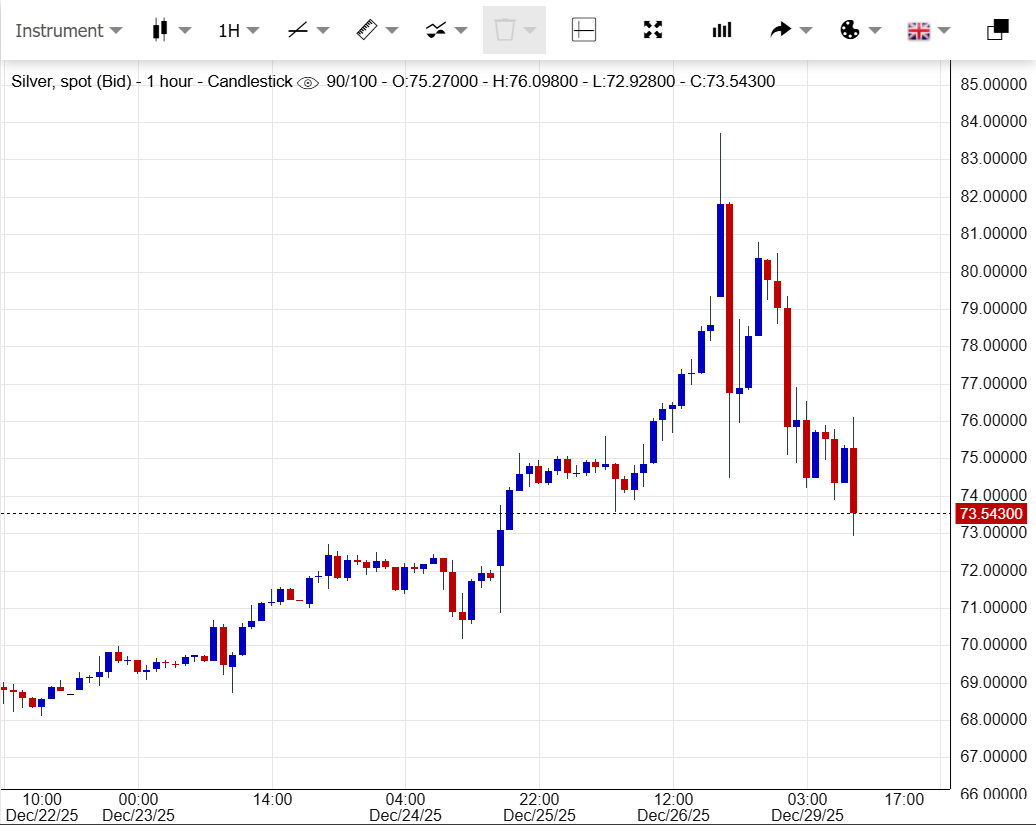The image size is (1036, 825).
Task: Click the detach chart window icon
Action: click(x=997, y=30)
